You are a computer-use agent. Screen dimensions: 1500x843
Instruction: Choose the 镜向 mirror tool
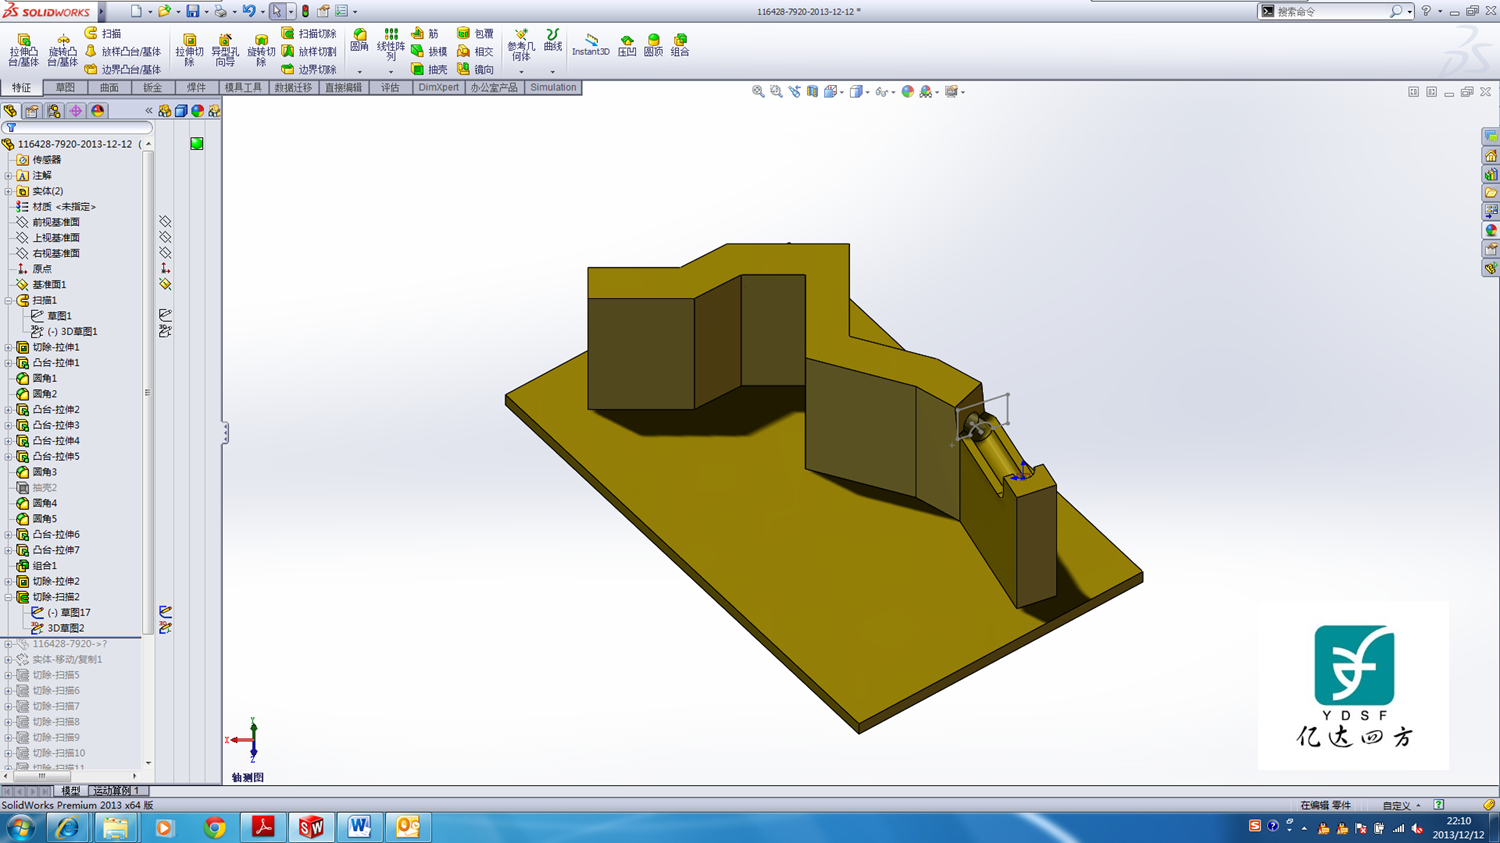coord(475,70)
